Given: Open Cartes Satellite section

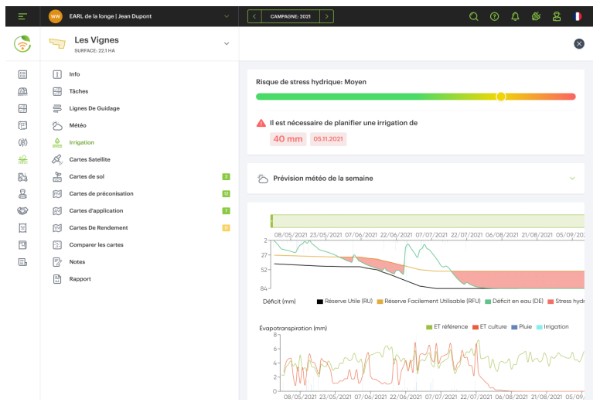Looking at the screenshot, I should click(90, 159).
